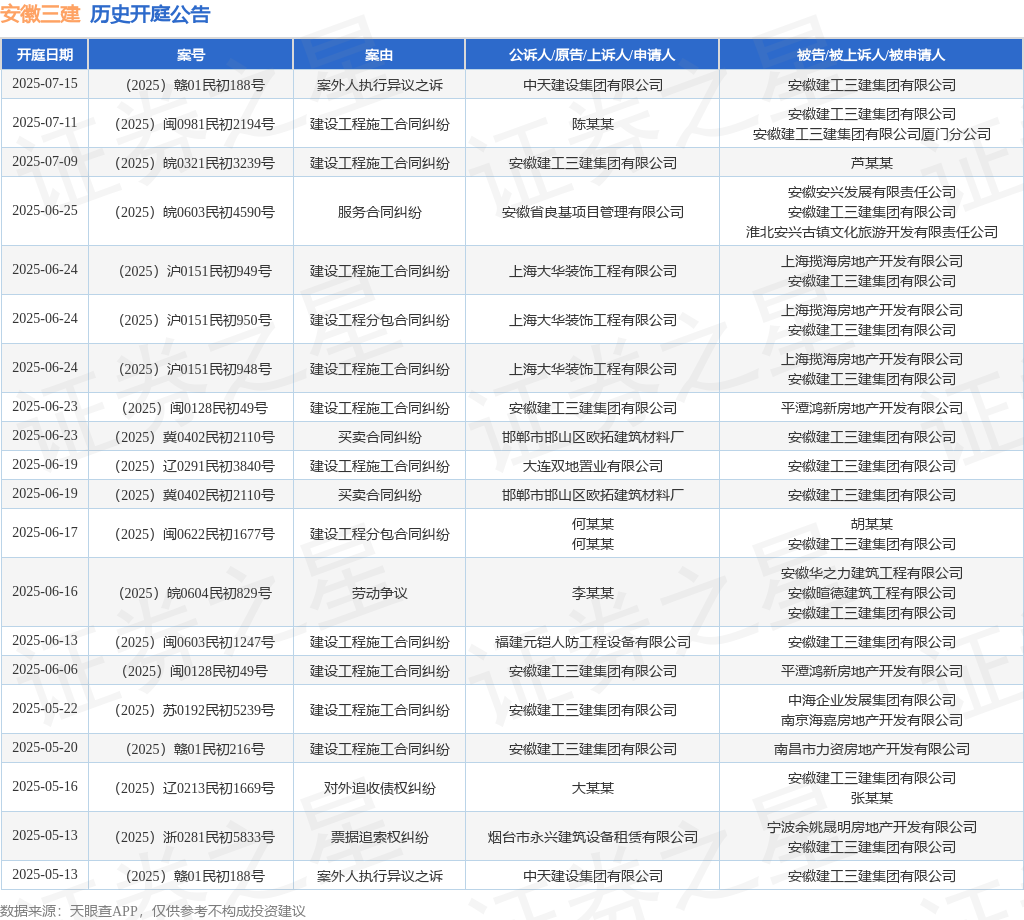1024x920 pixels.
Task: Select defendant 南昌市力资房地产开发有限公司
Action: pos(871,749)
